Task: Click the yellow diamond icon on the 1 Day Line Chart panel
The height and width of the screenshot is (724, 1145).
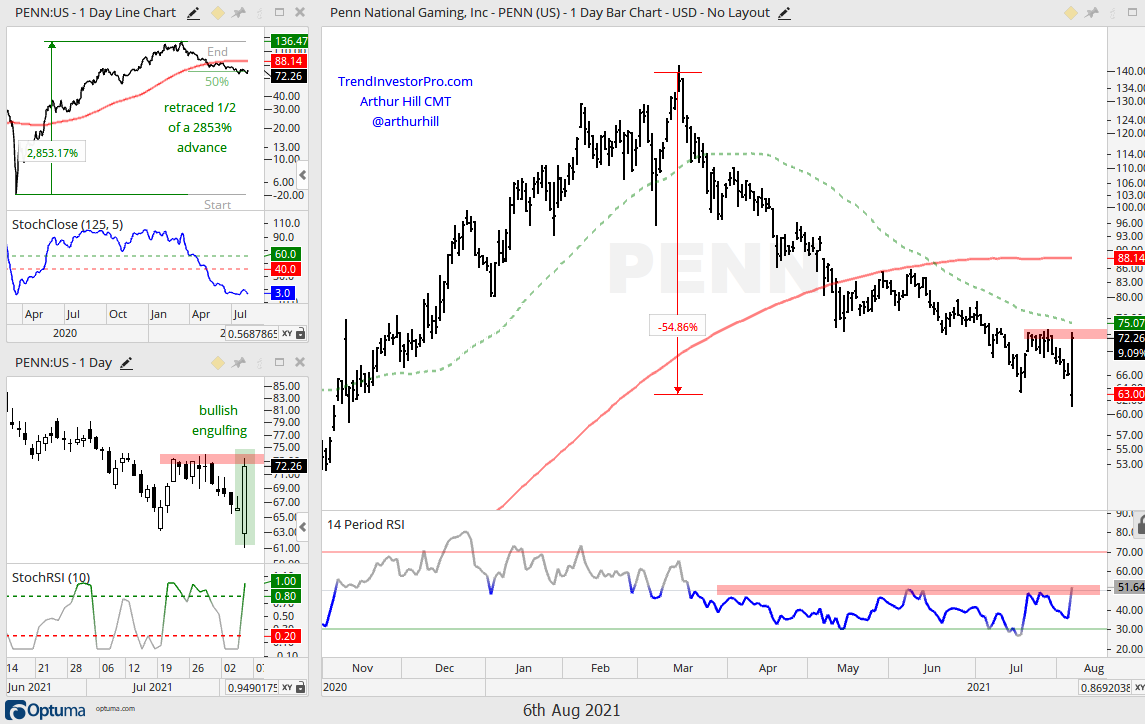Action: tap(218, 13)
